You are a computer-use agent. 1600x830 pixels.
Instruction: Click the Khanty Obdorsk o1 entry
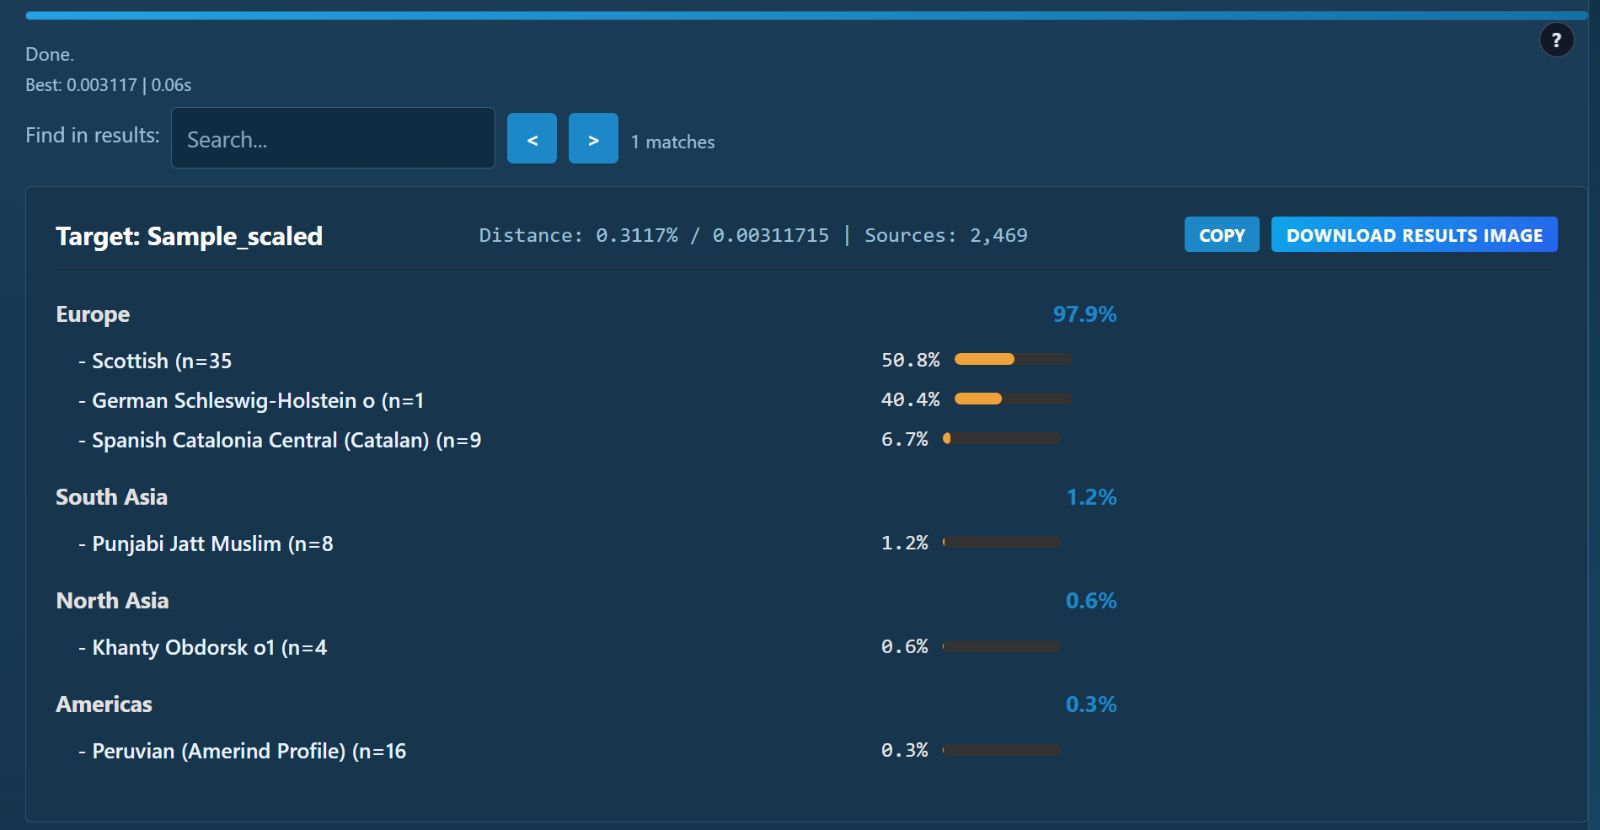tap(209, 648)
